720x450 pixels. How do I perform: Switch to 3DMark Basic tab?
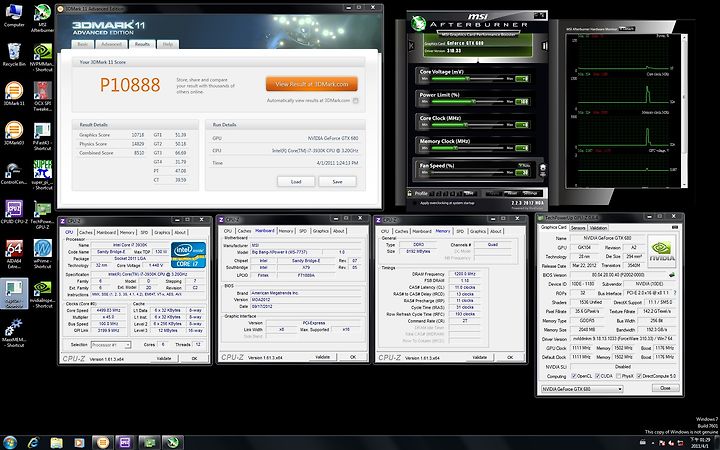(83, 44)
